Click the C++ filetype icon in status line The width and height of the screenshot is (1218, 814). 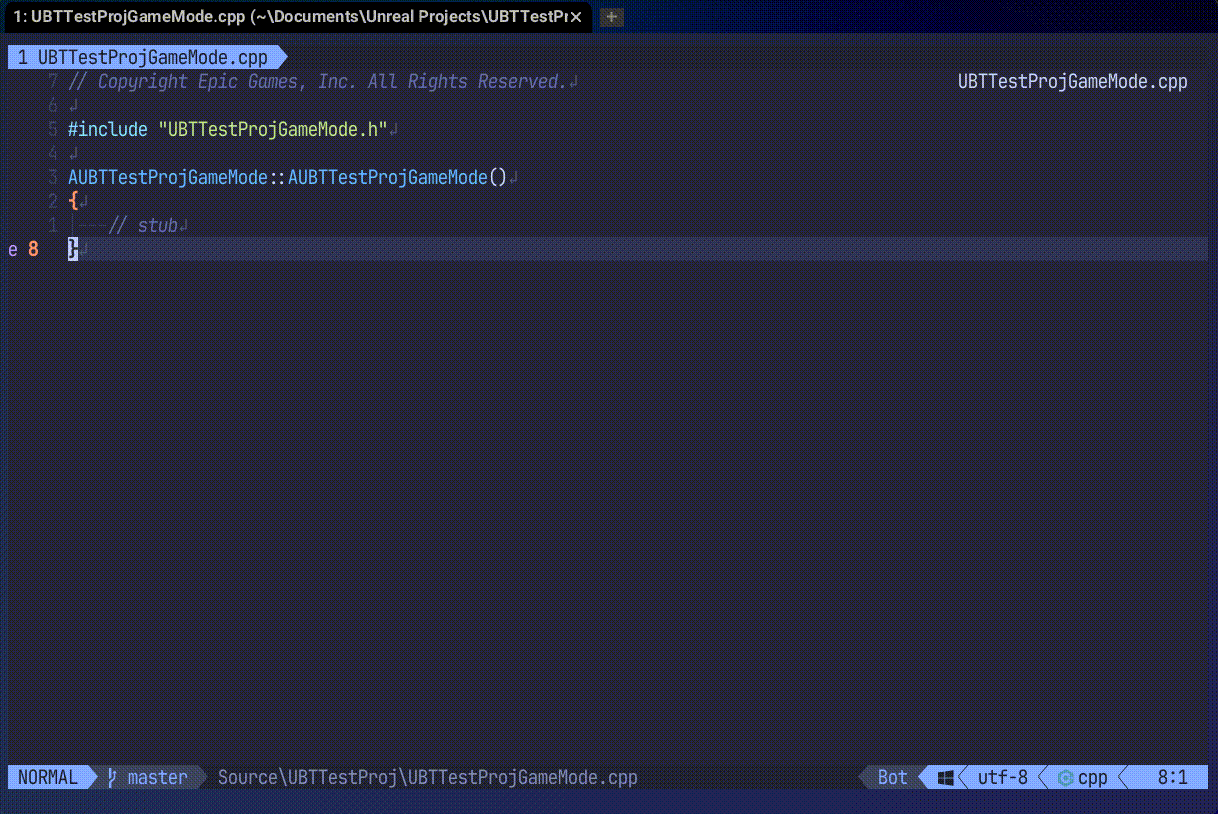(x=1066, y=777)
